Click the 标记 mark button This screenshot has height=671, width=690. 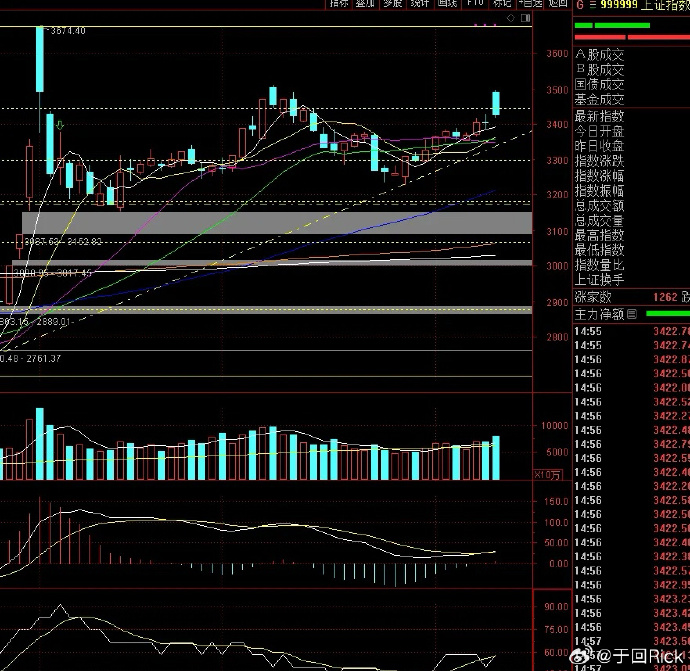pos(501,4)
